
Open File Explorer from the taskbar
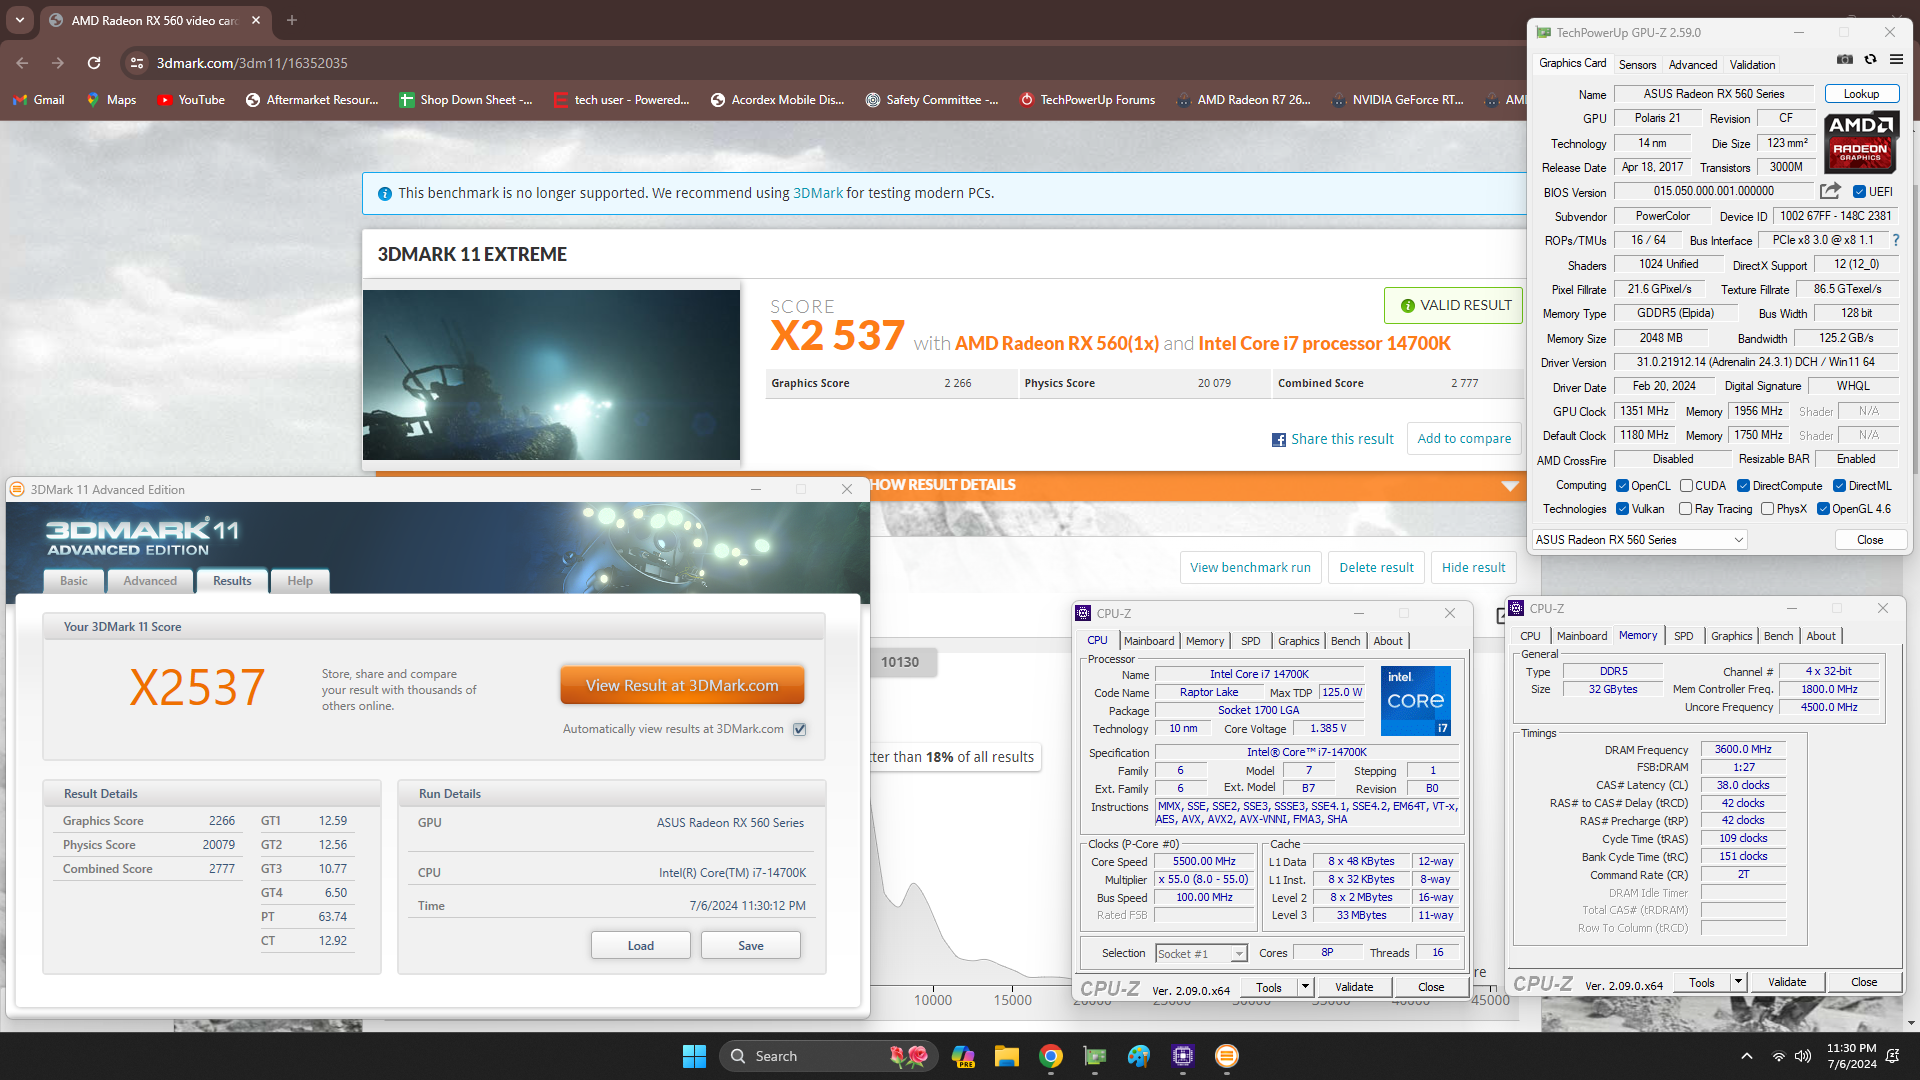pos(1006,1056)
